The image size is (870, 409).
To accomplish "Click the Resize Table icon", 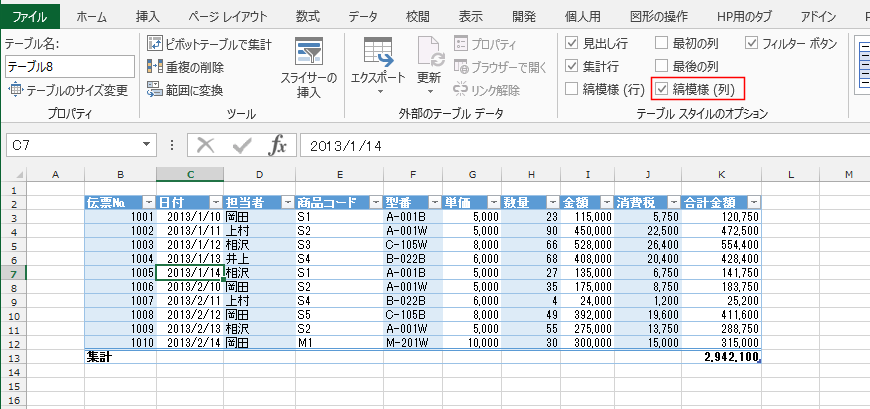I will click(x=15, y=90).
